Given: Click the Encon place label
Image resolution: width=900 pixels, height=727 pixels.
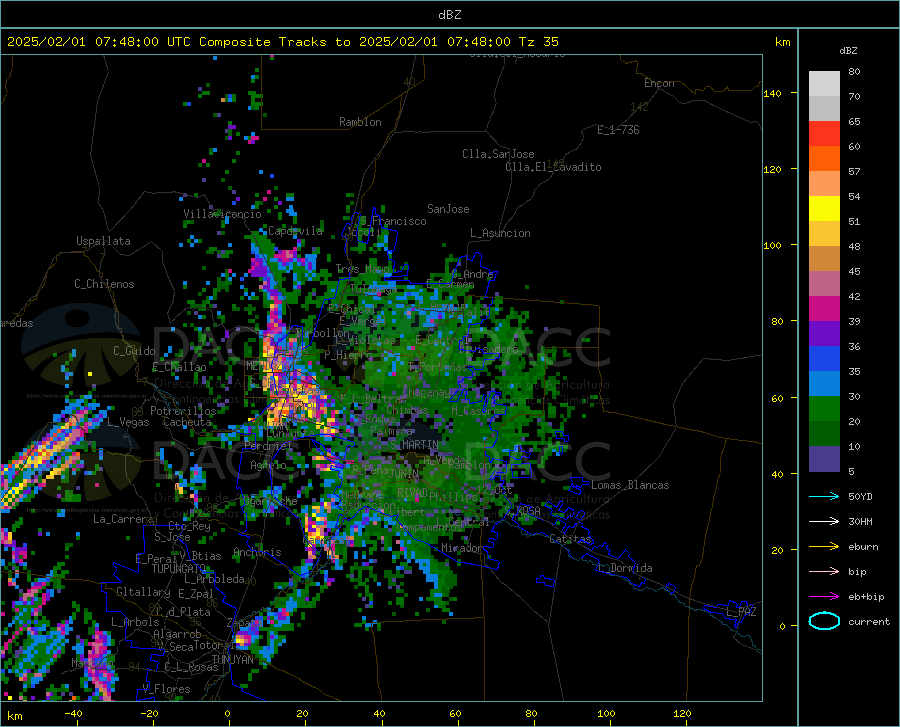Looking at the screenshot, I should coord(659,83).
